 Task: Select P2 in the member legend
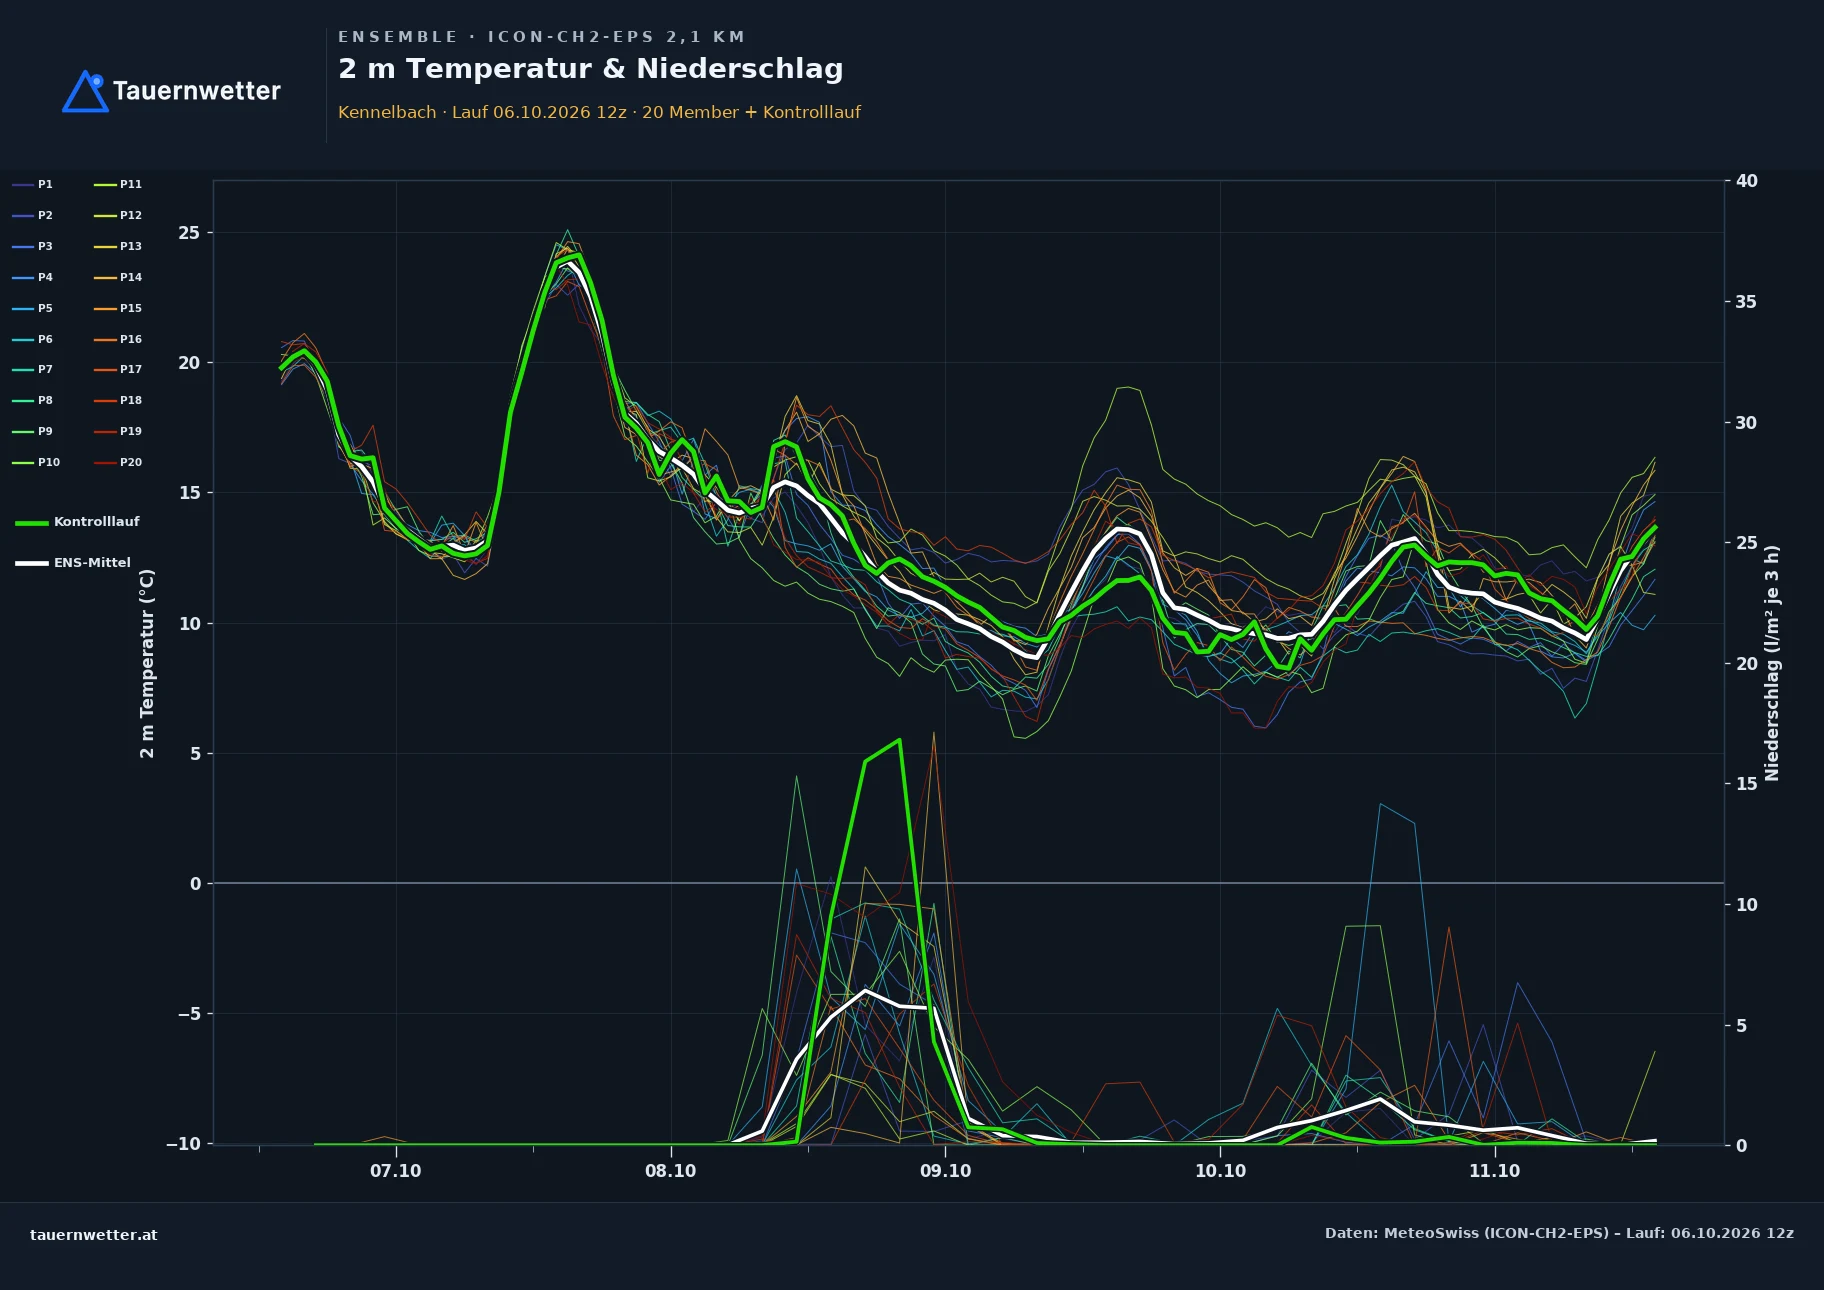[x=33, y=215]
